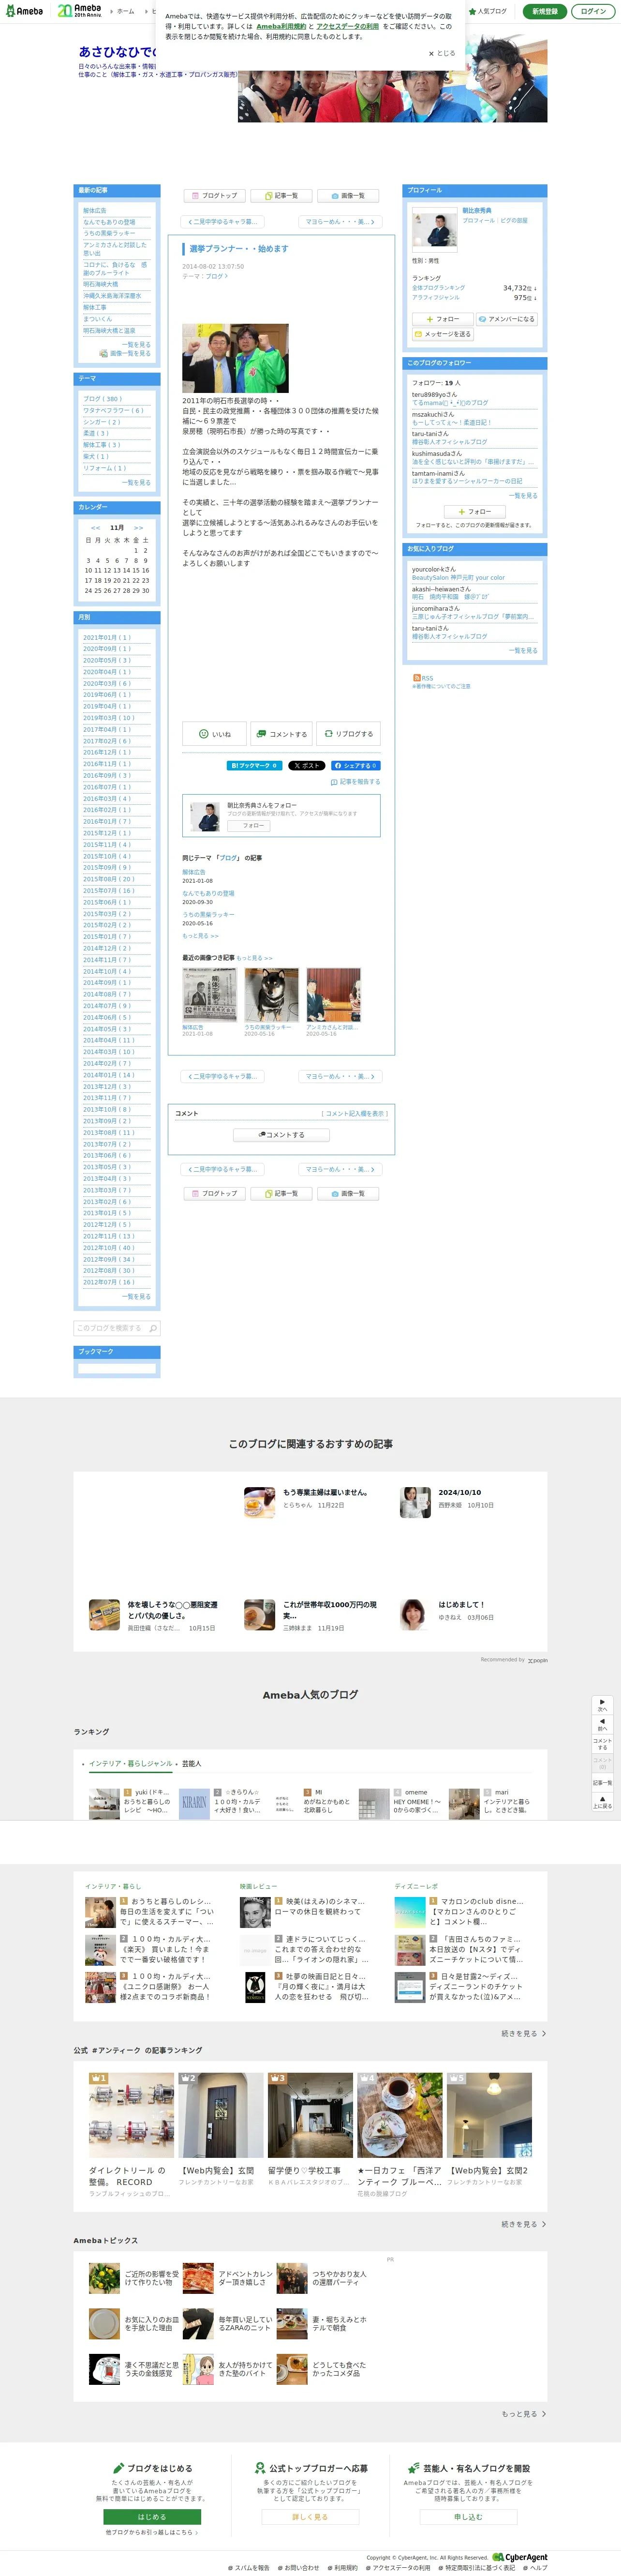Click the Facebook シェアする button
The height and width of the screenshot is (2576, 621).
(x=355, y=766)
